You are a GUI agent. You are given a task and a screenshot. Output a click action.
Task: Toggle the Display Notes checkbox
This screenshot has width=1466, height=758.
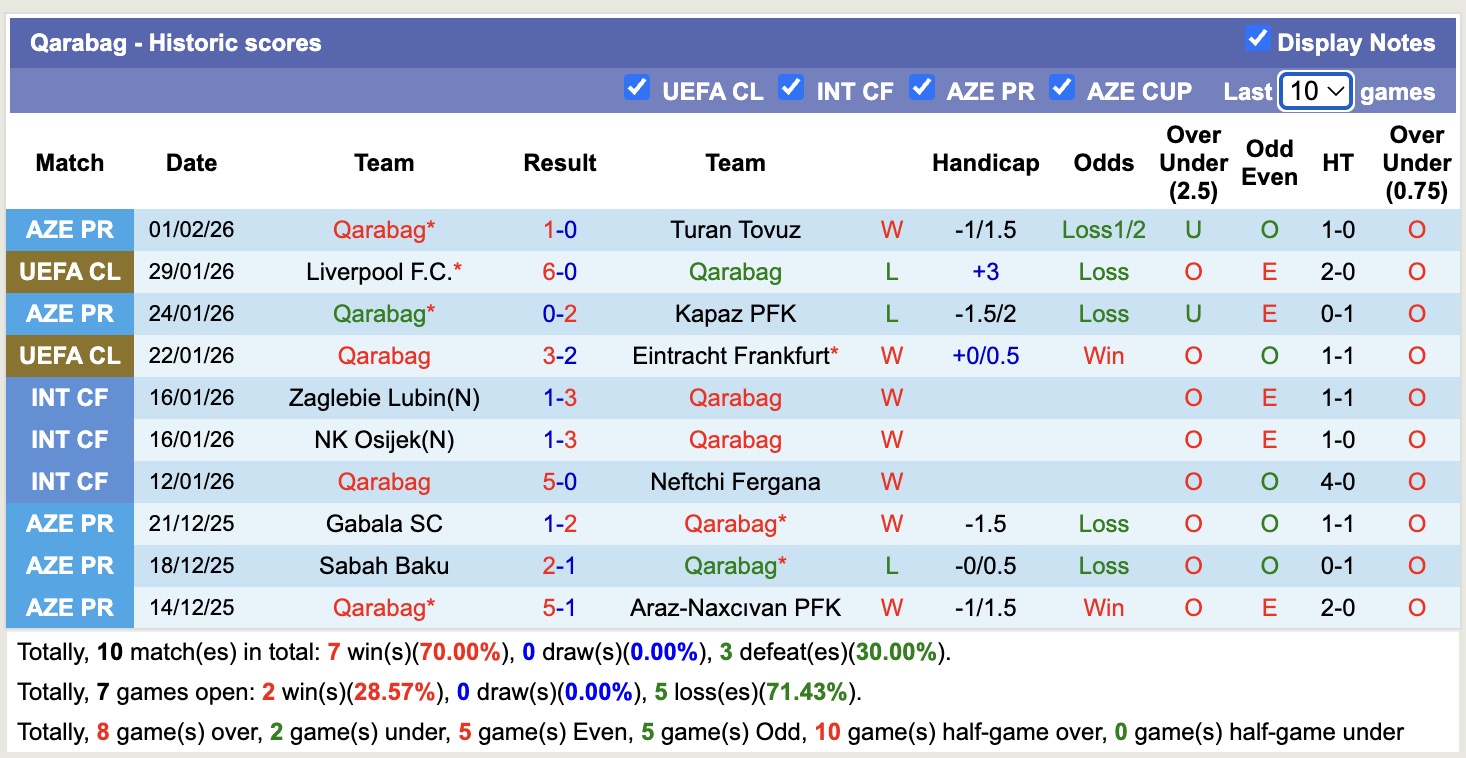1256,37
